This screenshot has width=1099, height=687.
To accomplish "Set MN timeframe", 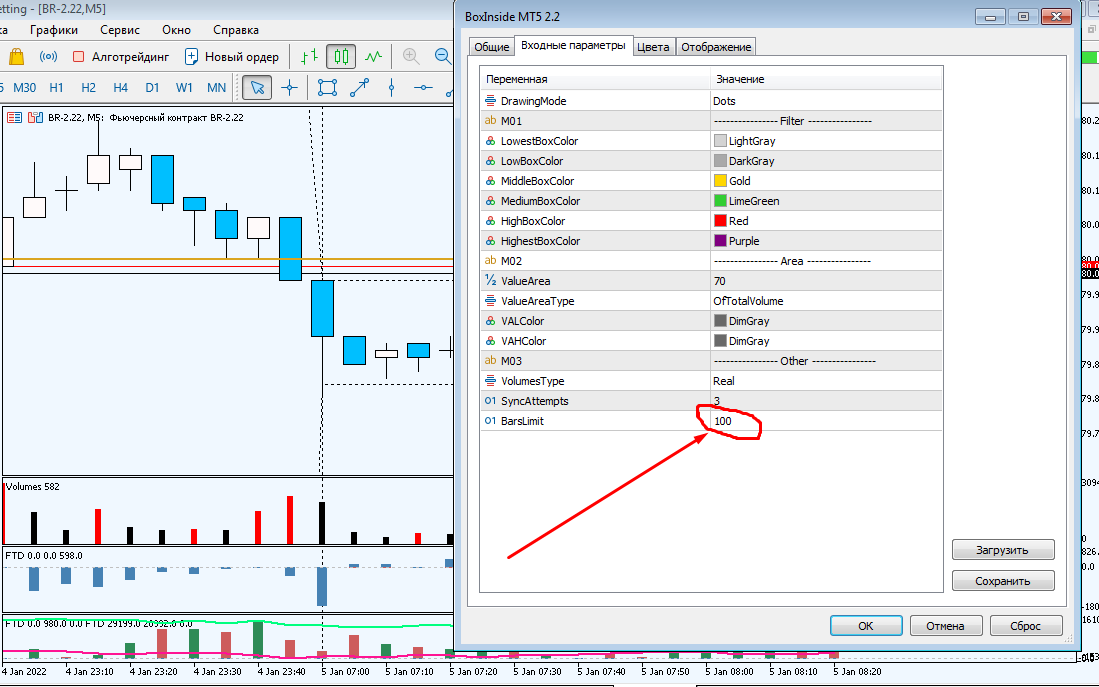I will 217,88.
